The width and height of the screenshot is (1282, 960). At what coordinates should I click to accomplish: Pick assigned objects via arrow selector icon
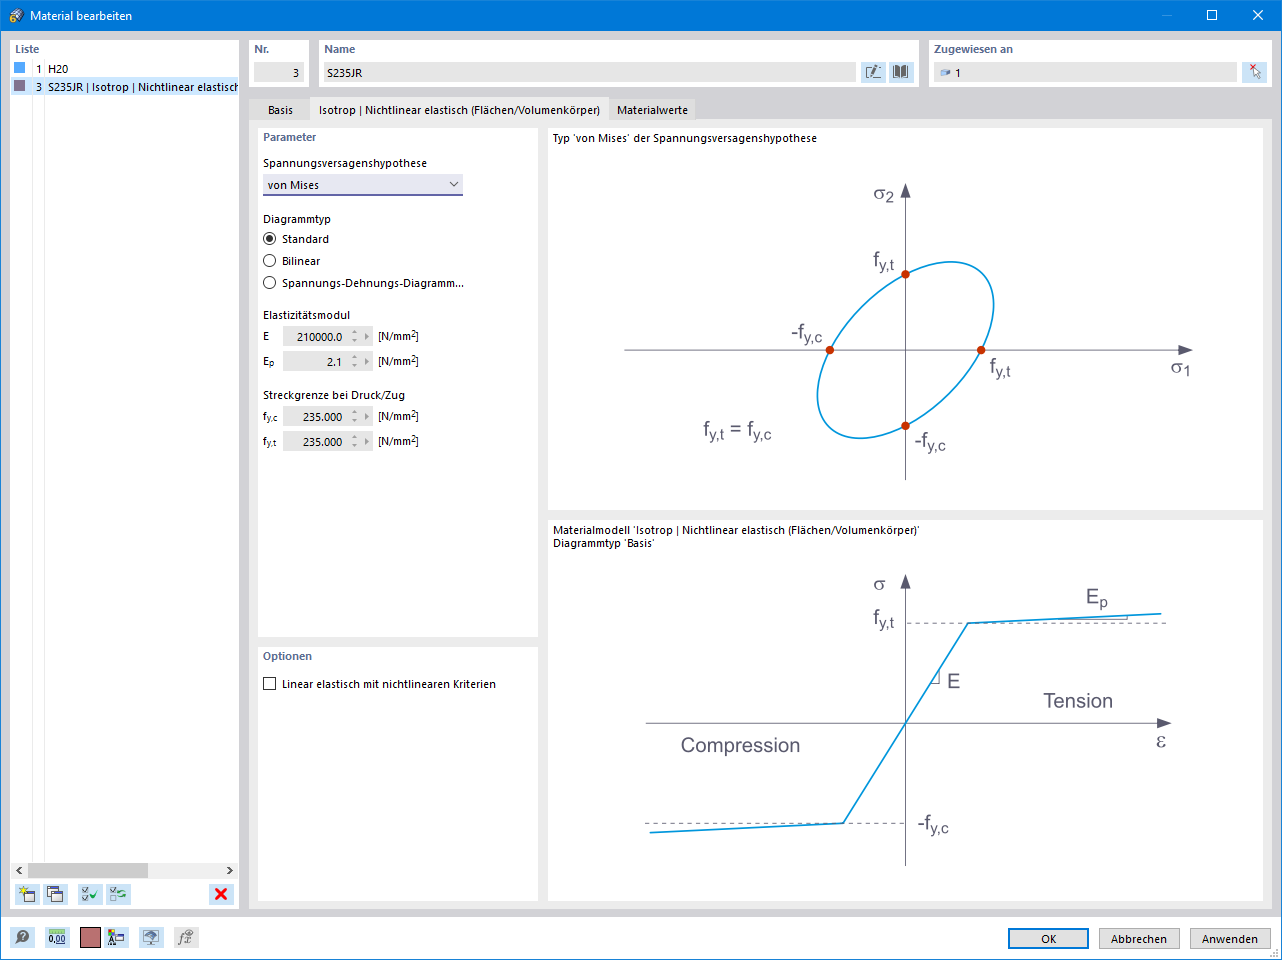click(1254, 71)
